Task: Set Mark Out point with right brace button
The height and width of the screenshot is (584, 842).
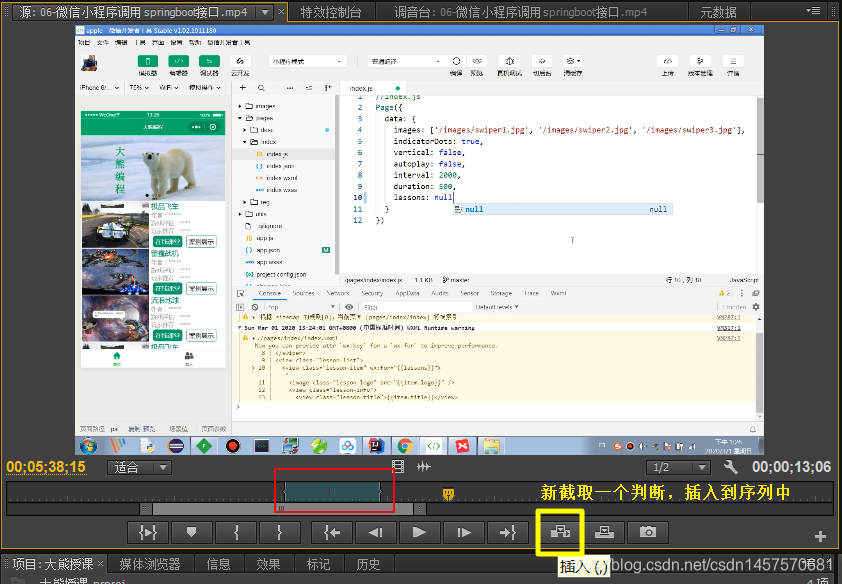Action: (279, 532)
